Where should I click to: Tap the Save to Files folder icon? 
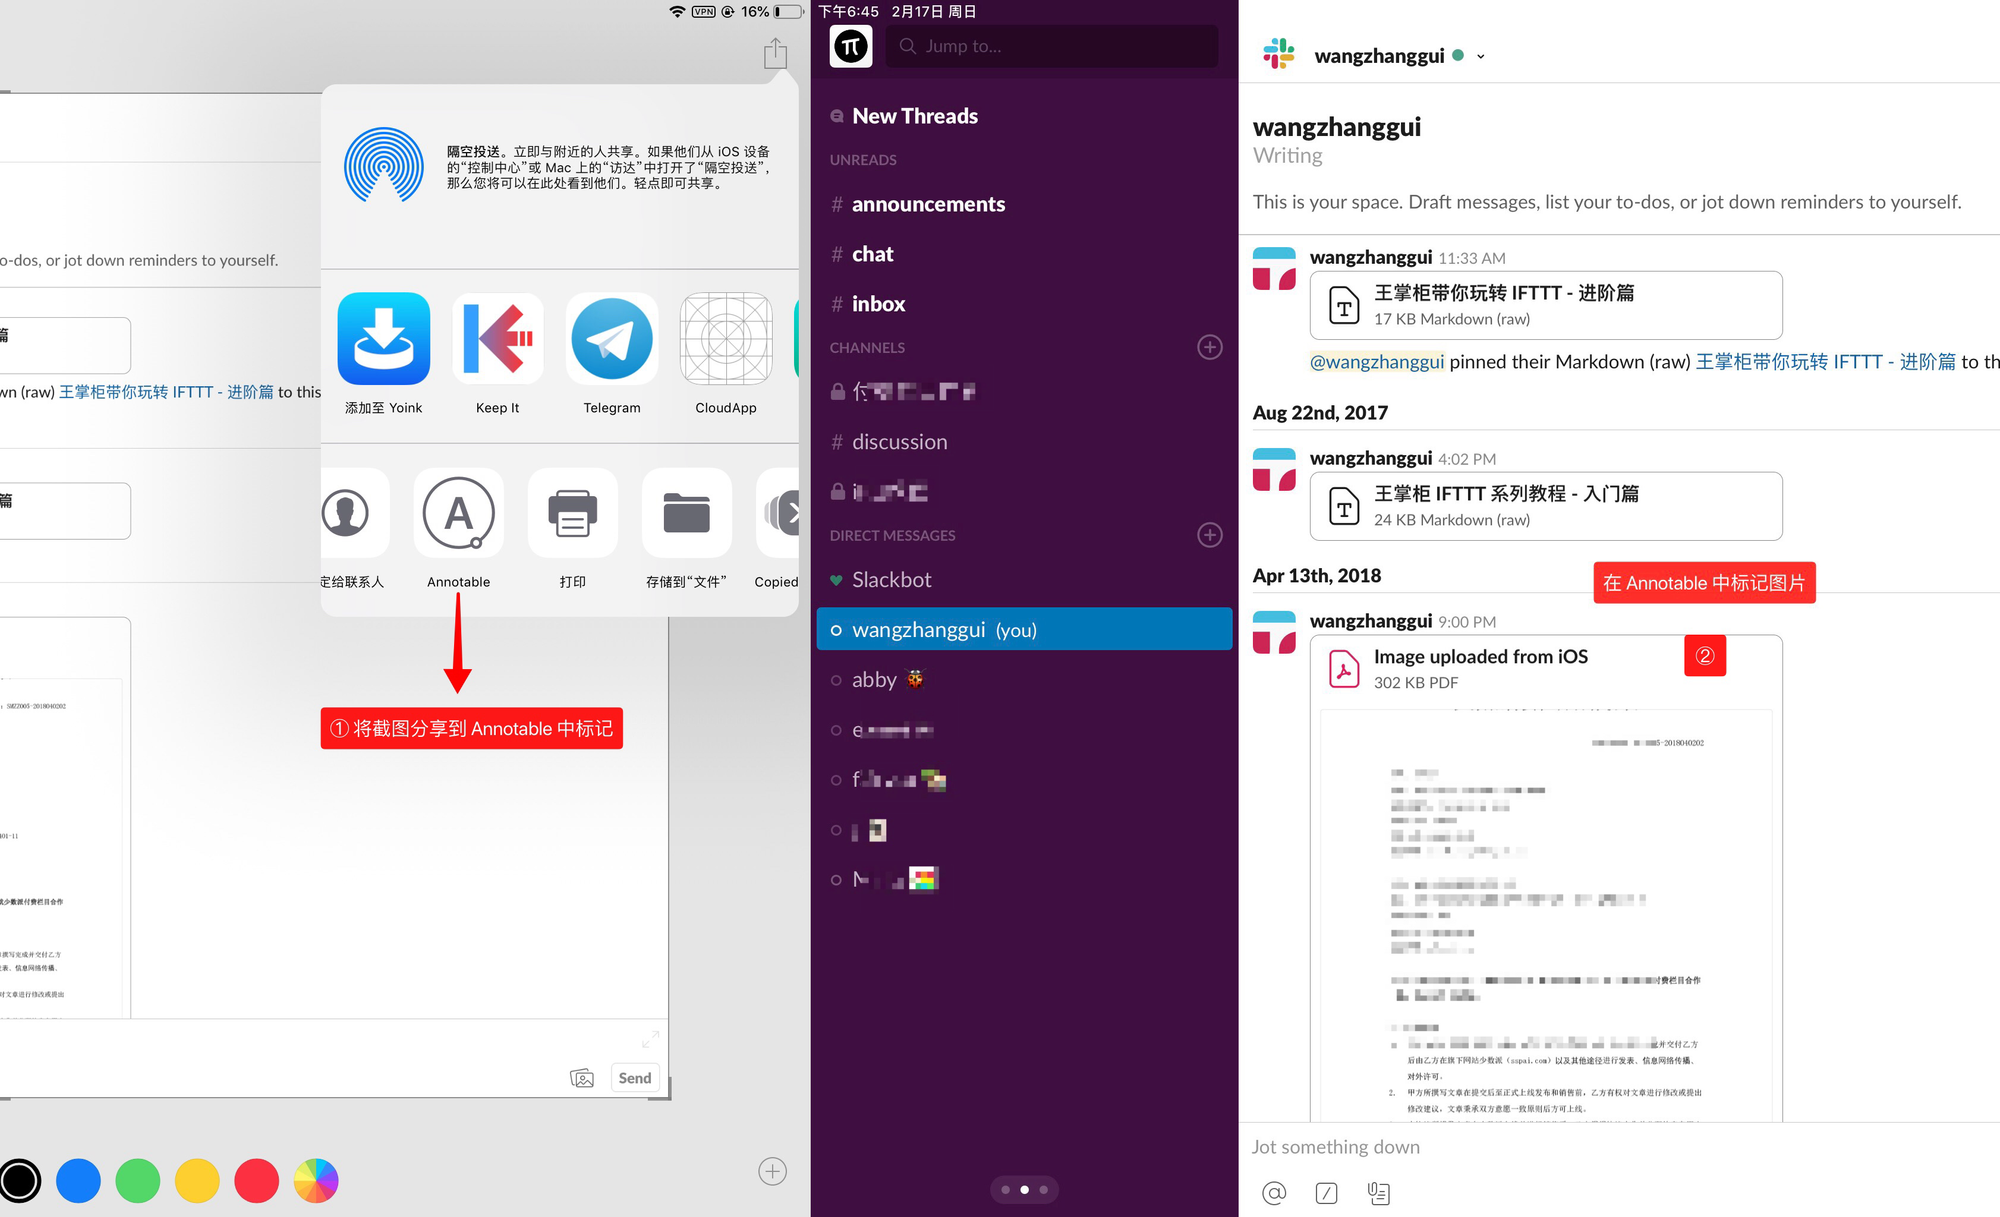(x=687, y=513)
